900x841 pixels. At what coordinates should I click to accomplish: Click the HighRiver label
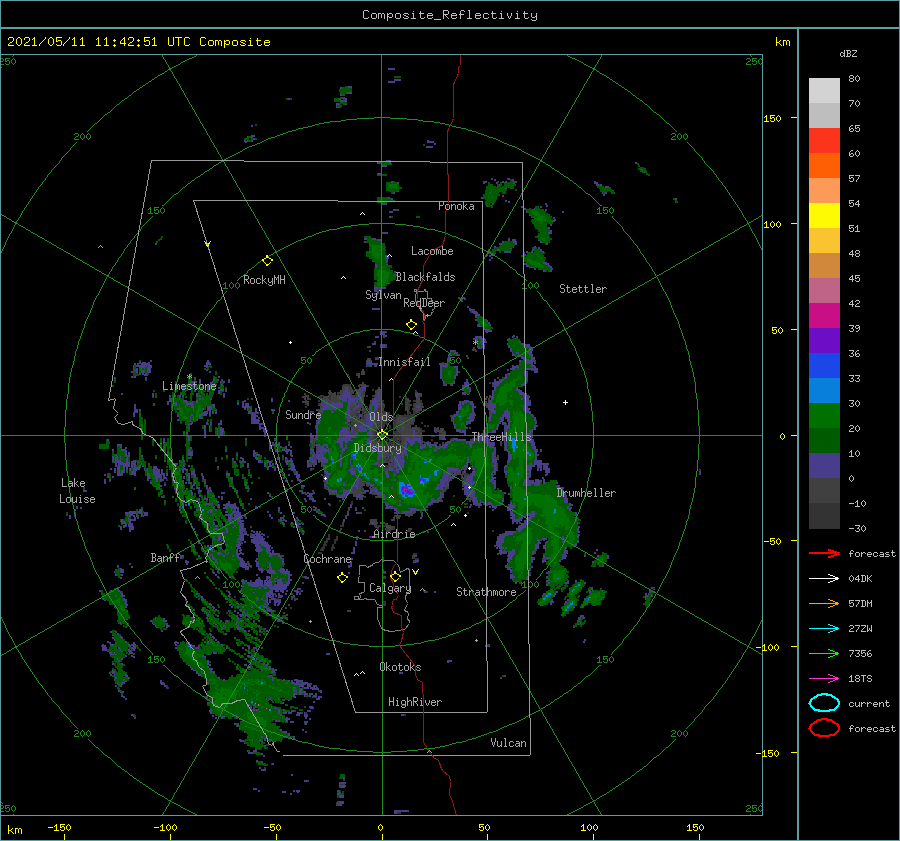click(415, 702)
